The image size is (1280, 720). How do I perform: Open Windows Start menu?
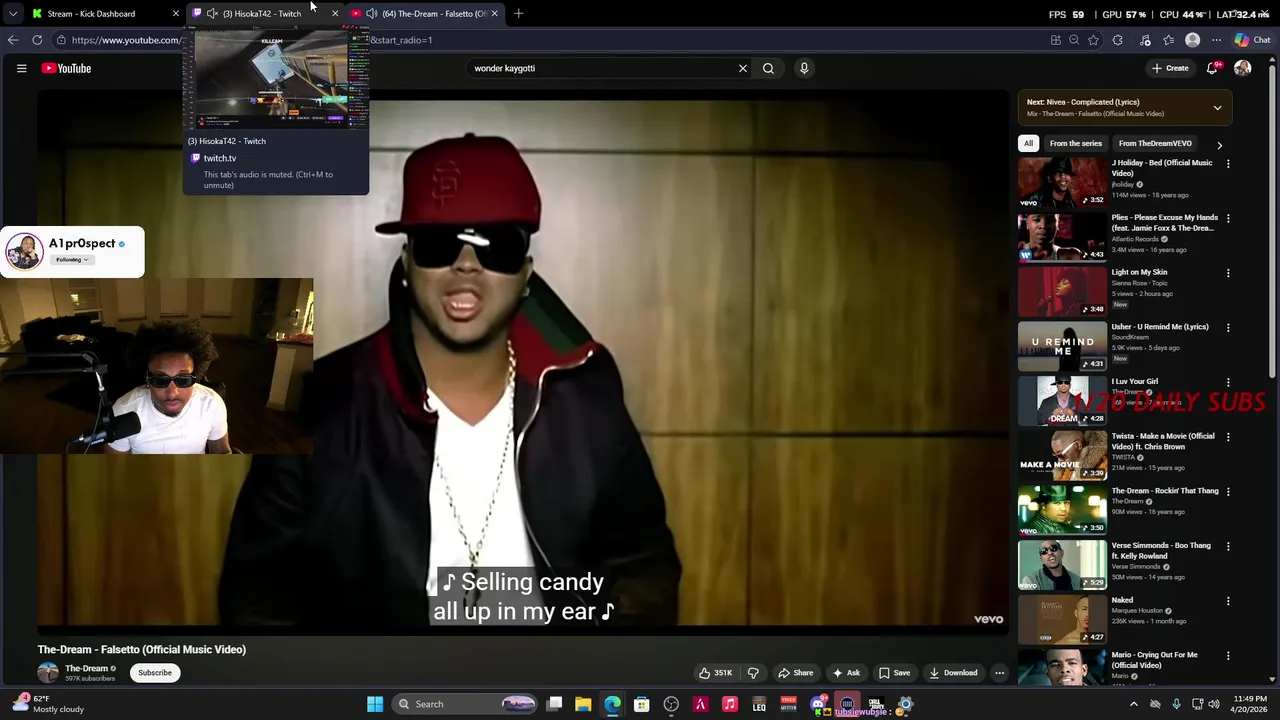375,704
